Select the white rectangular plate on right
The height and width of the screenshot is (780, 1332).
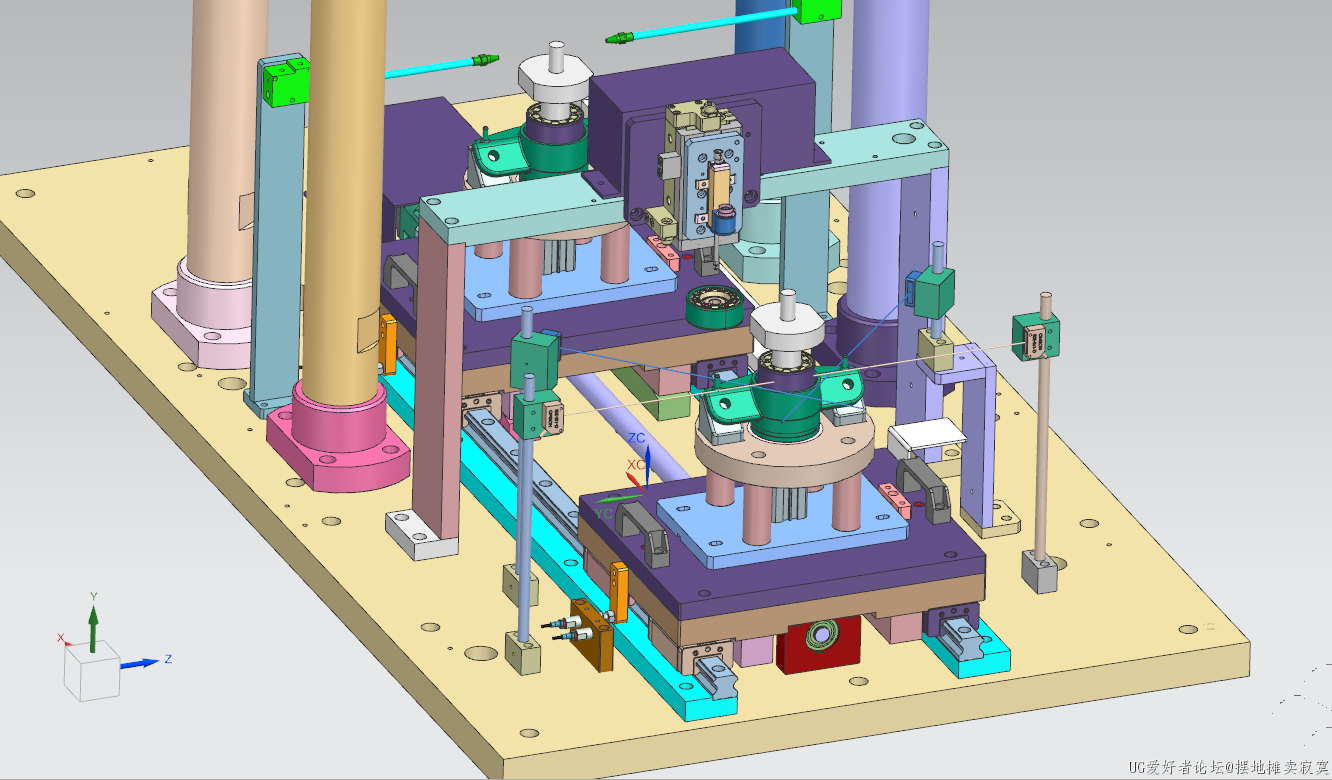tap(929, 436)
